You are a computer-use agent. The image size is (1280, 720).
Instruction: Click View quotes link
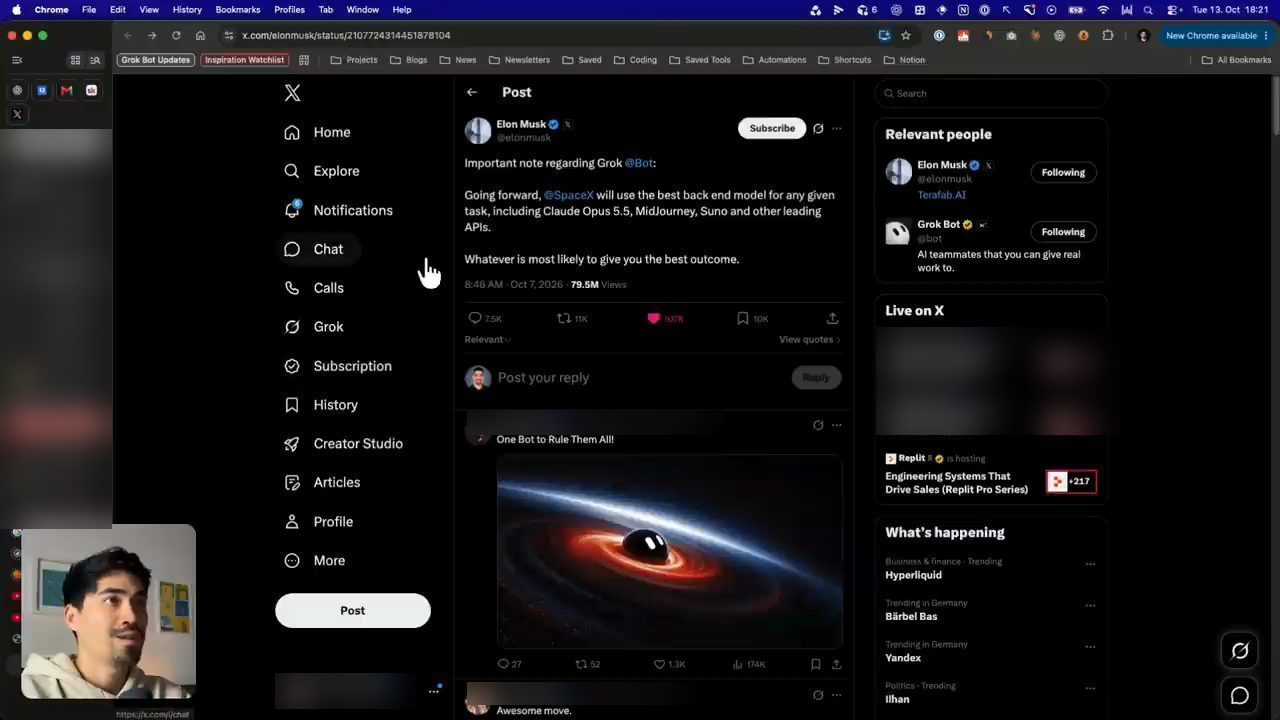[809, 340]
